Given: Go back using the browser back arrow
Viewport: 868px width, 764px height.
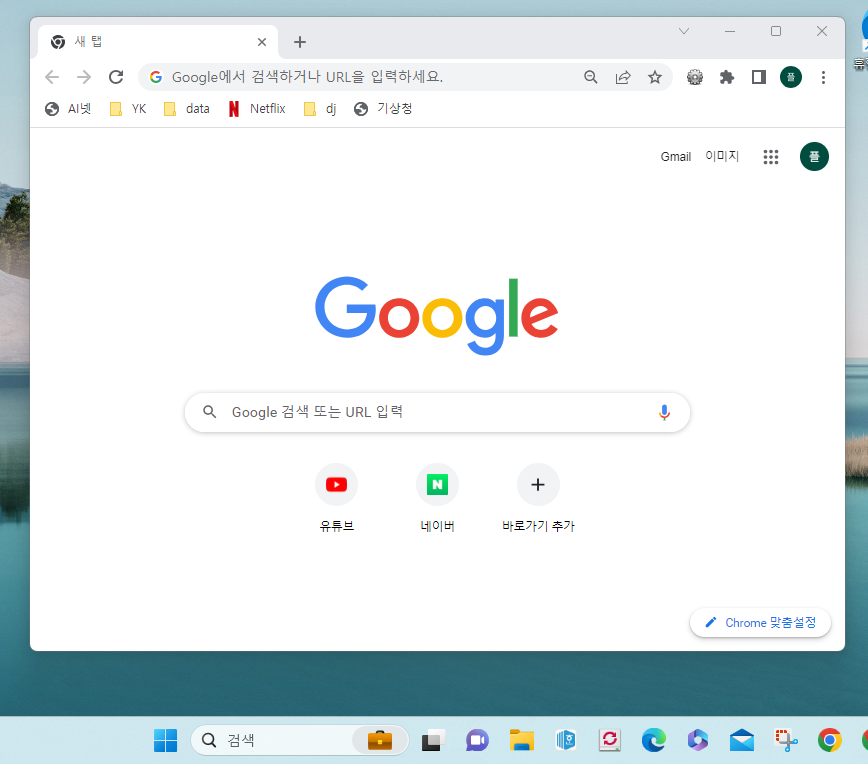Looking at the screenshot, I should tap(52, 77).
